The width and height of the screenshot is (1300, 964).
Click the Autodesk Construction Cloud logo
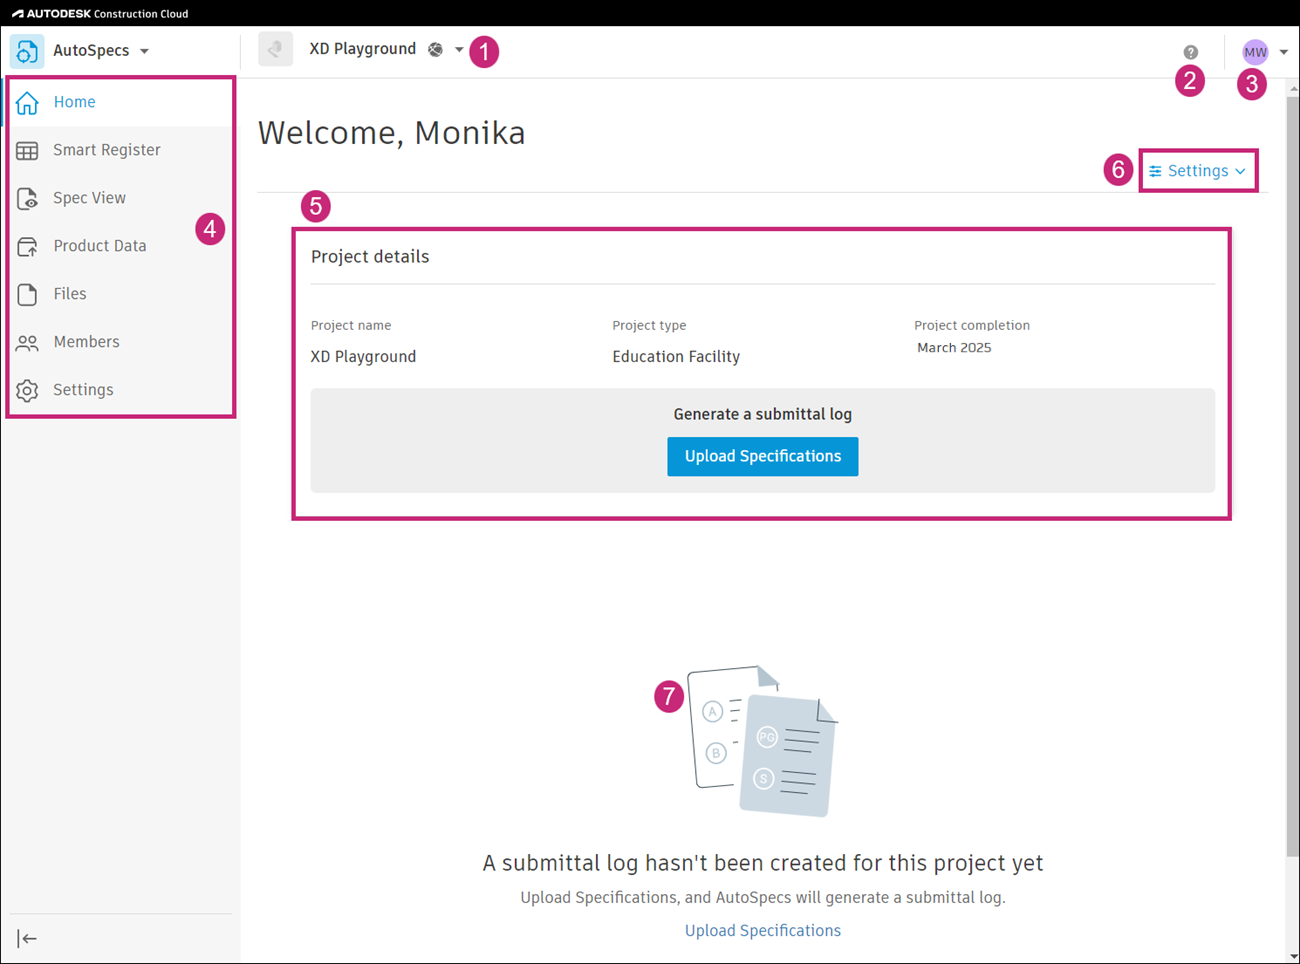click(100, 13)
